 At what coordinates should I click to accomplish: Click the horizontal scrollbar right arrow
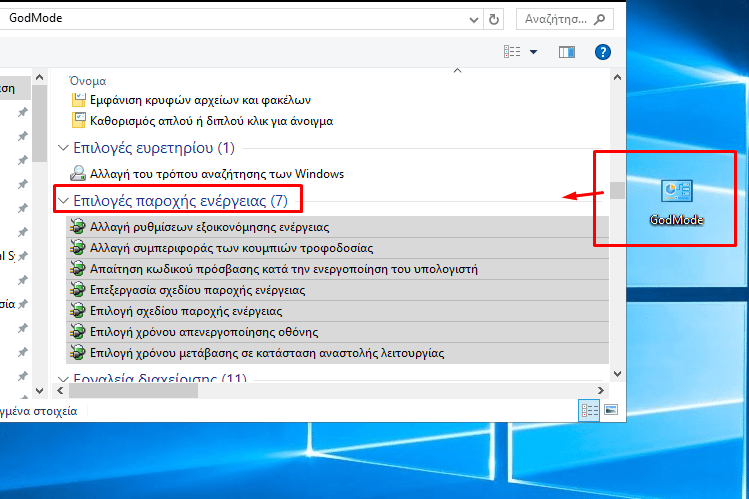point(601,391)
